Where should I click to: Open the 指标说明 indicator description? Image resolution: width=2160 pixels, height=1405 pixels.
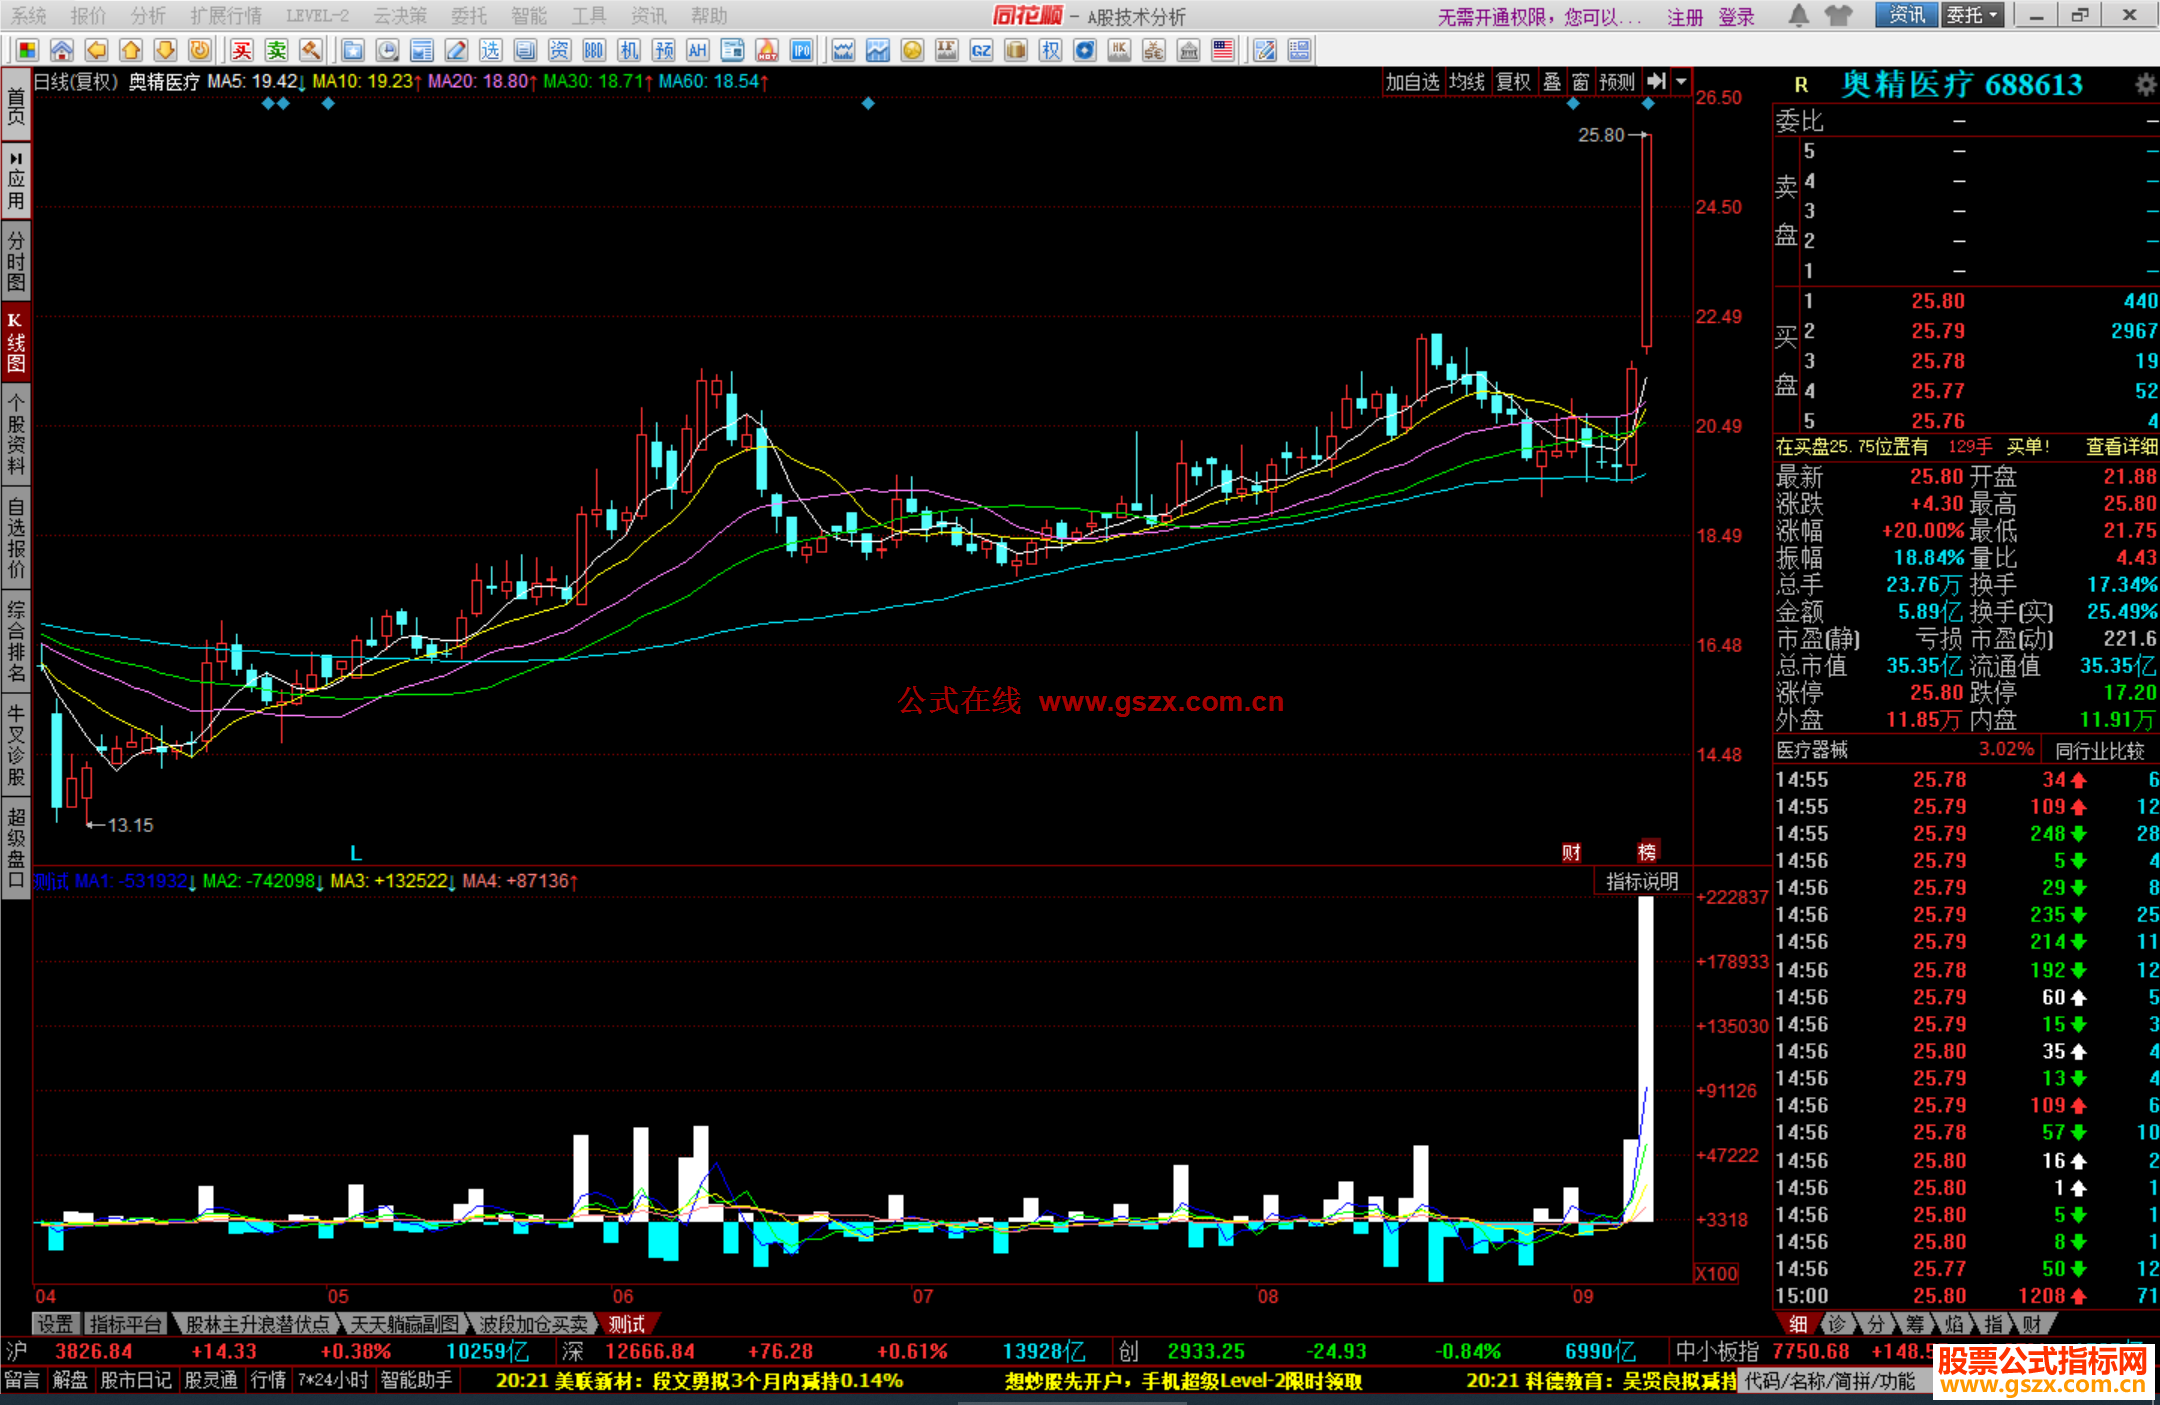click(1641, 881)
